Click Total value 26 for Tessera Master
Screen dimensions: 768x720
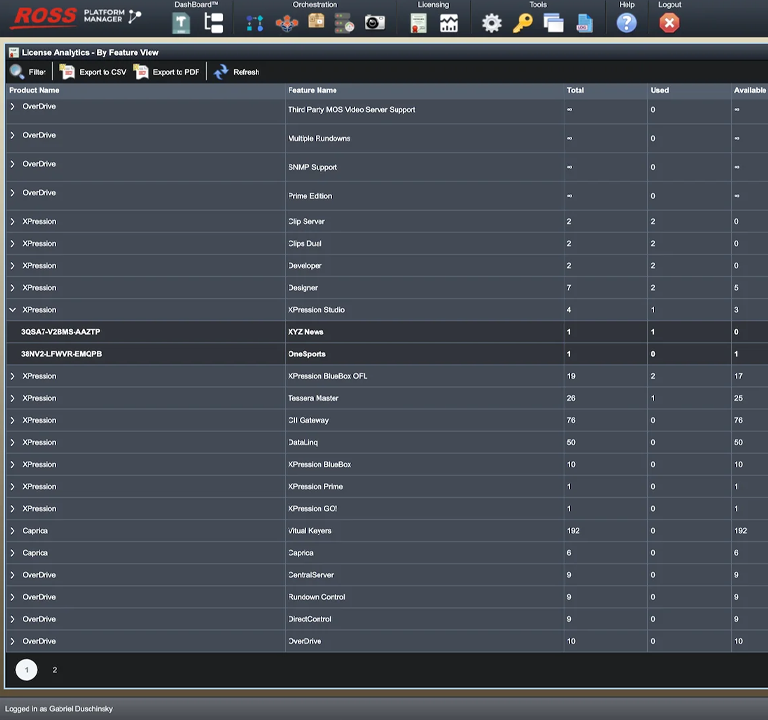point(571,398)
